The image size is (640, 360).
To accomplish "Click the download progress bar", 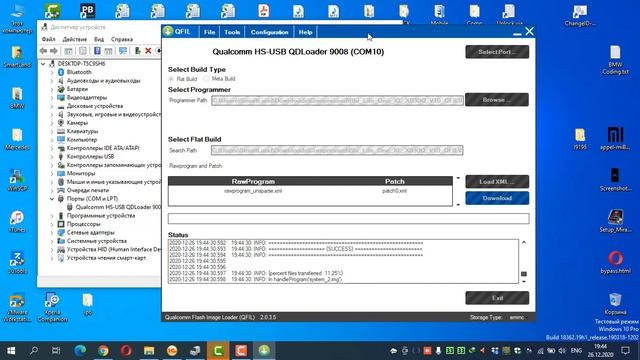I will coord(349,218).
